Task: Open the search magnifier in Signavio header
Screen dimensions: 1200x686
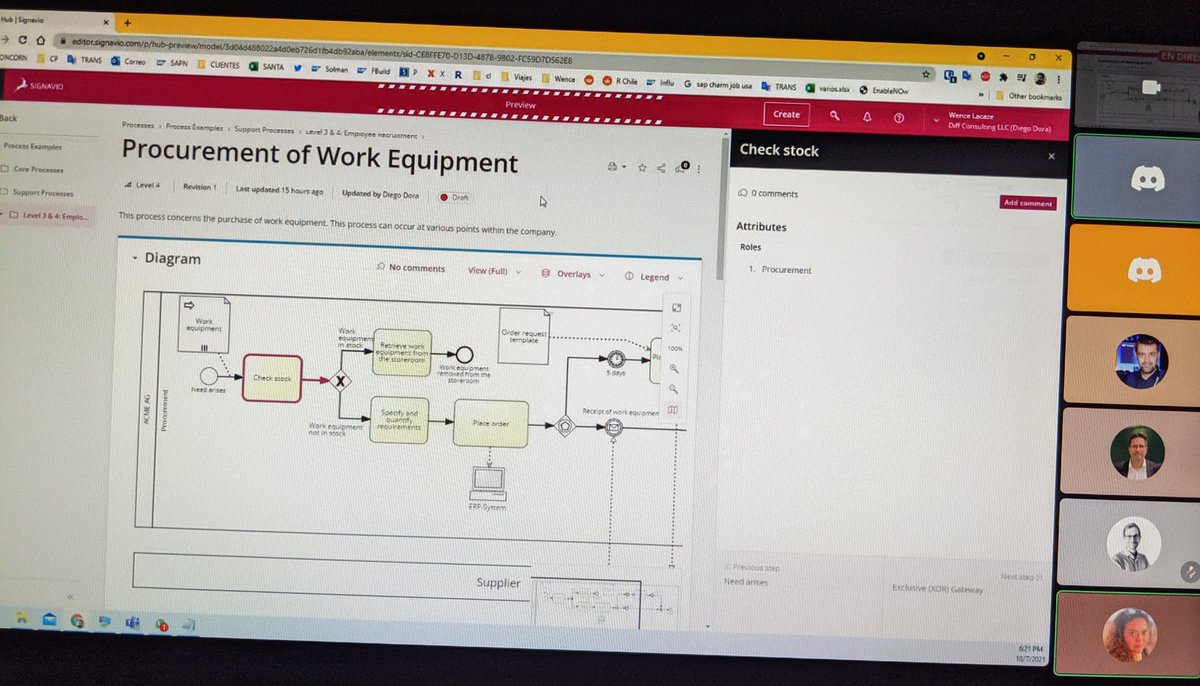Action: pyautogui.click(x=835, y=116)
